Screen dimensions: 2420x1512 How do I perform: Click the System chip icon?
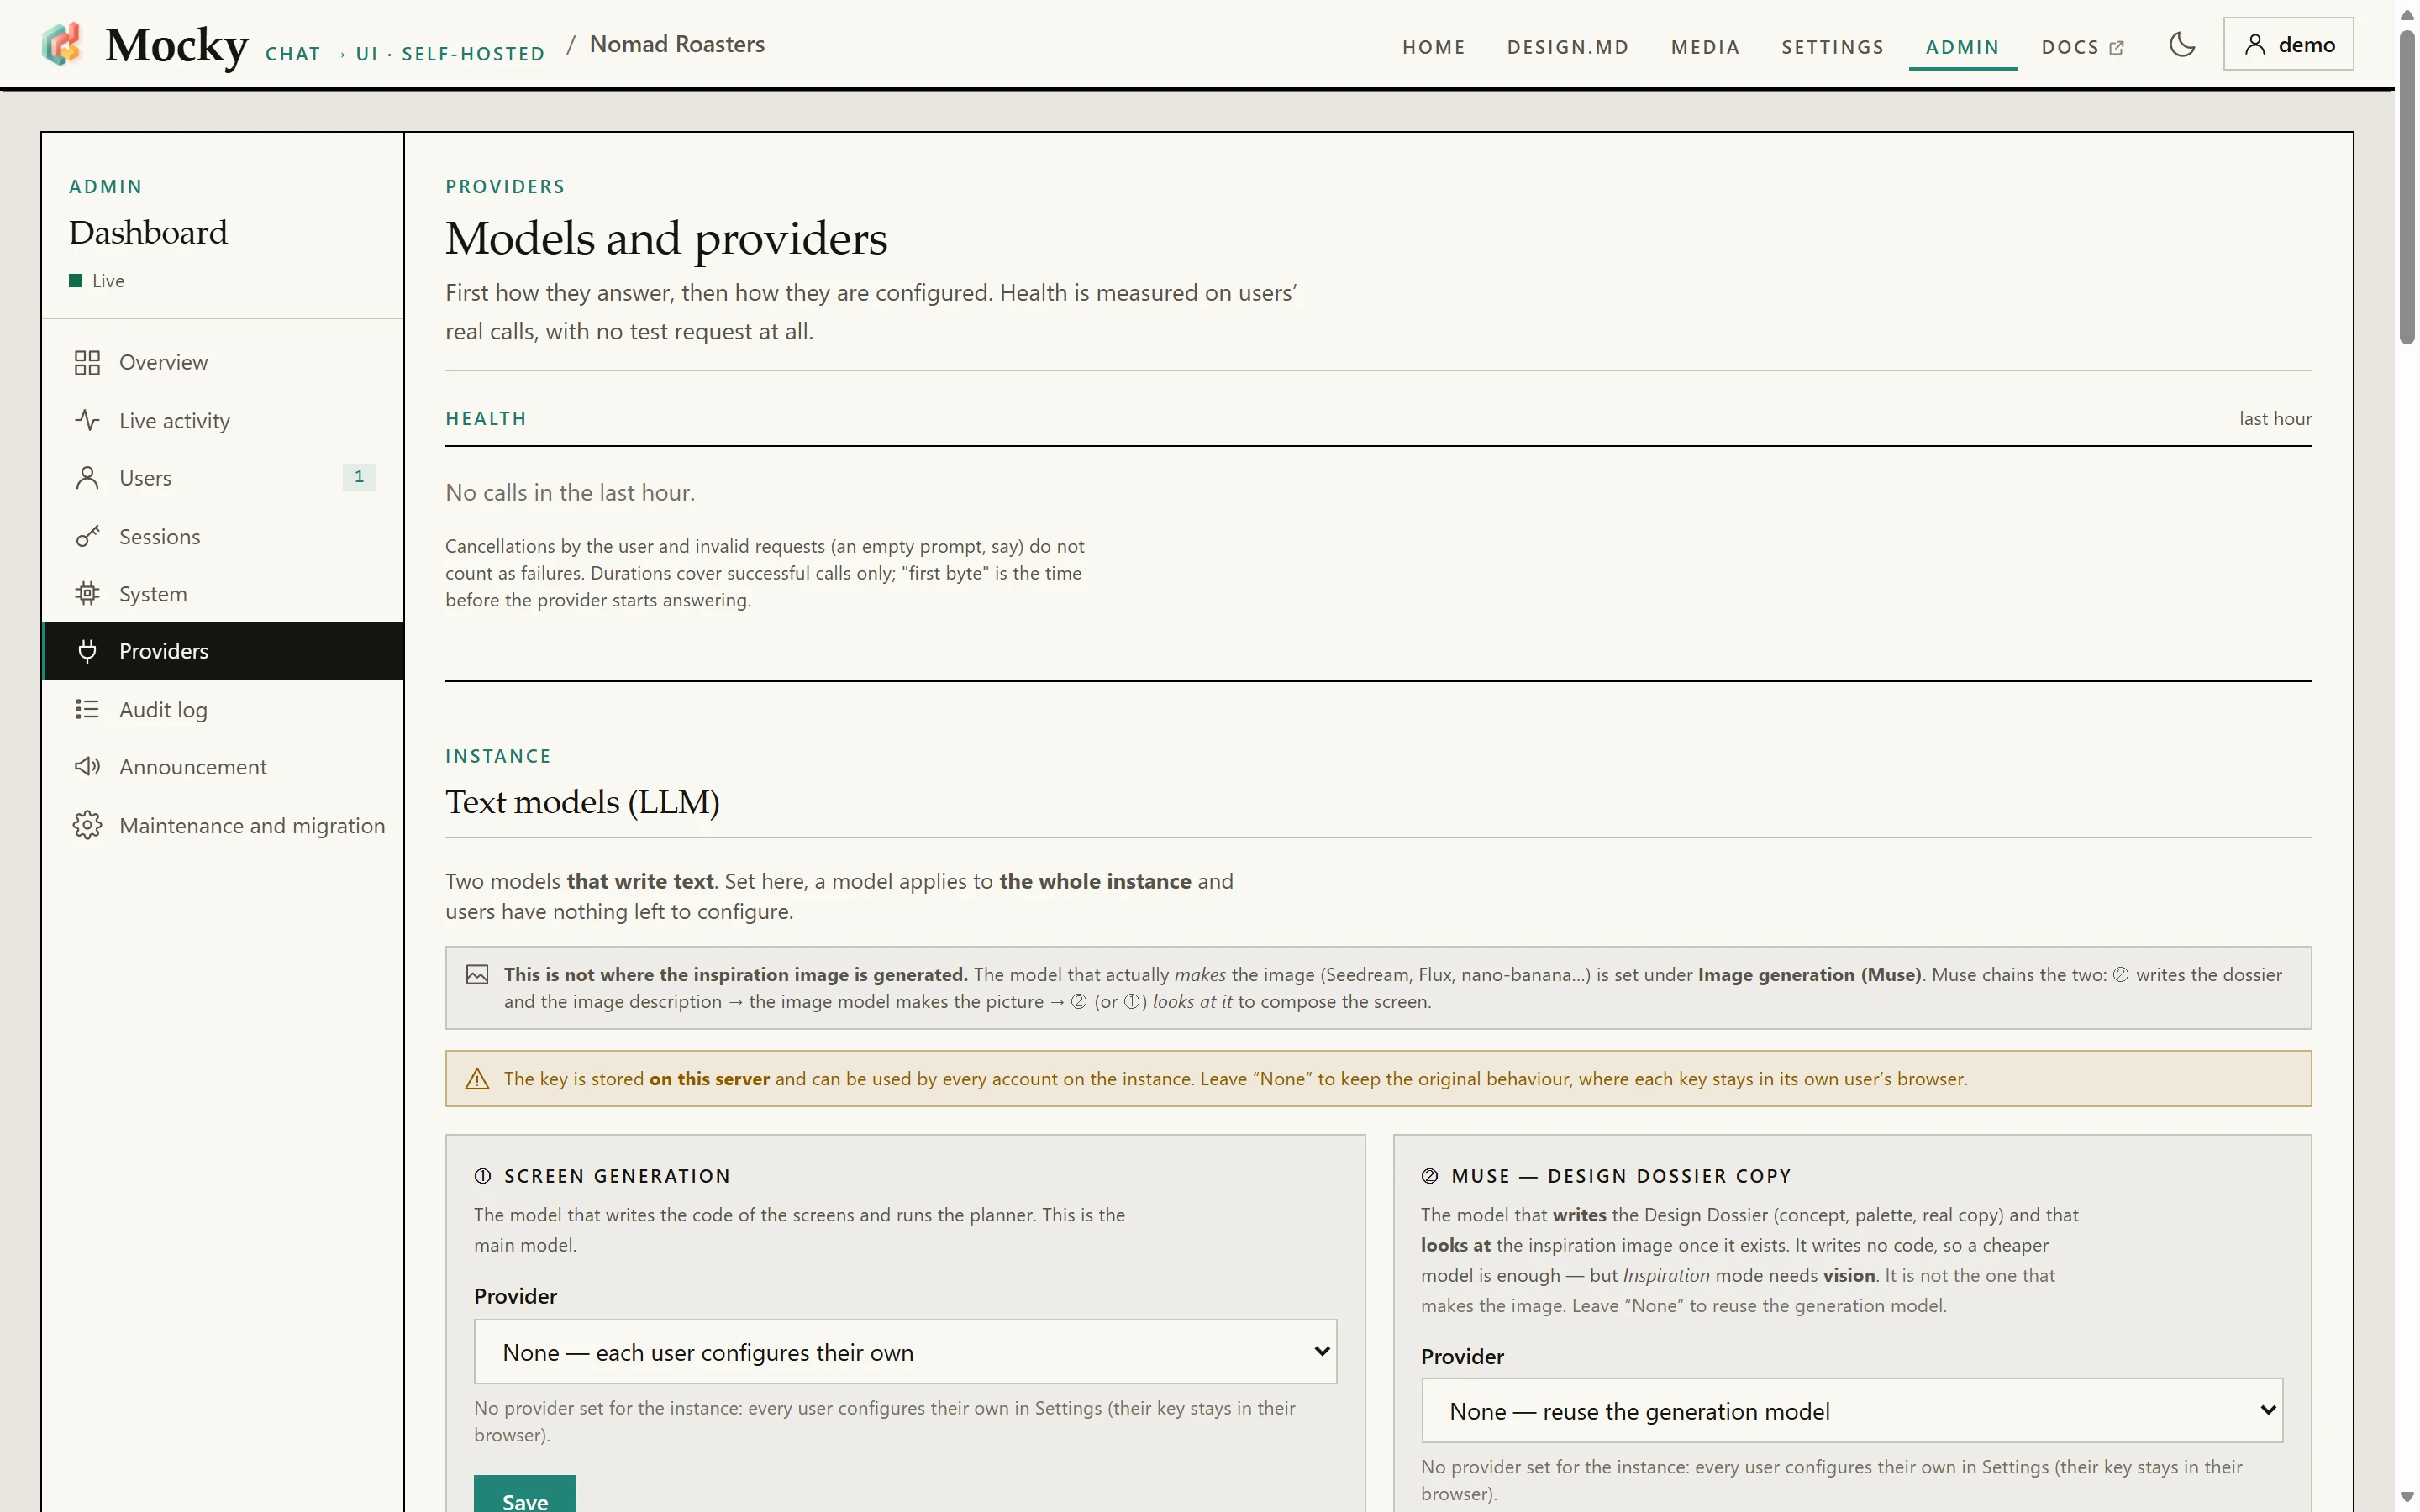[x=87, y=594]
